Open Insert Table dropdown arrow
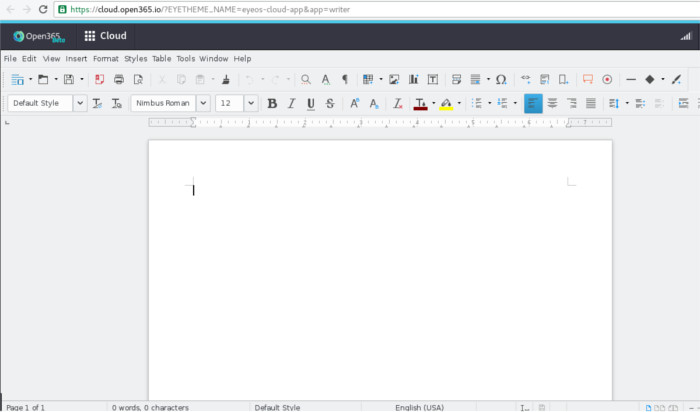 tap(381, 79)
